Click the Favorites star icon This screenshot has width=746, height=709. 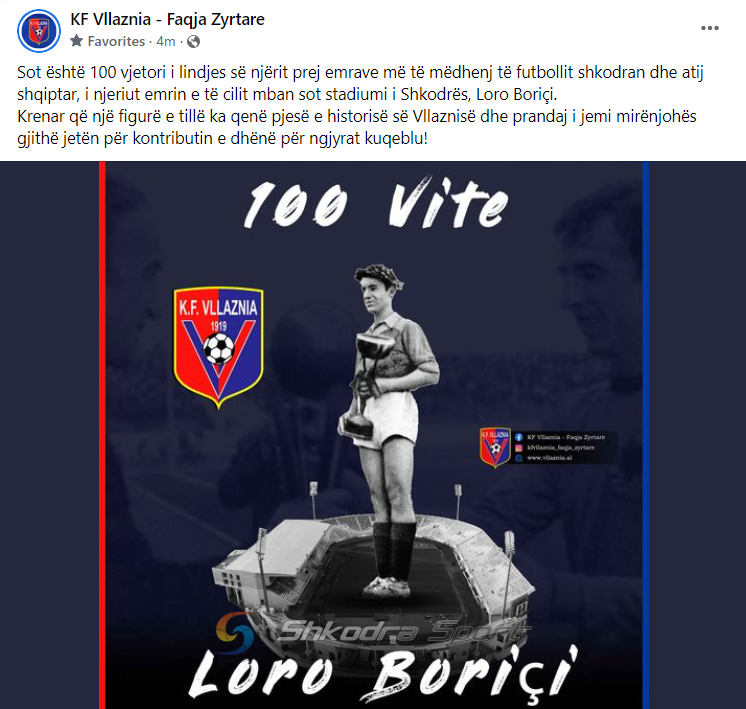point(77,41)
